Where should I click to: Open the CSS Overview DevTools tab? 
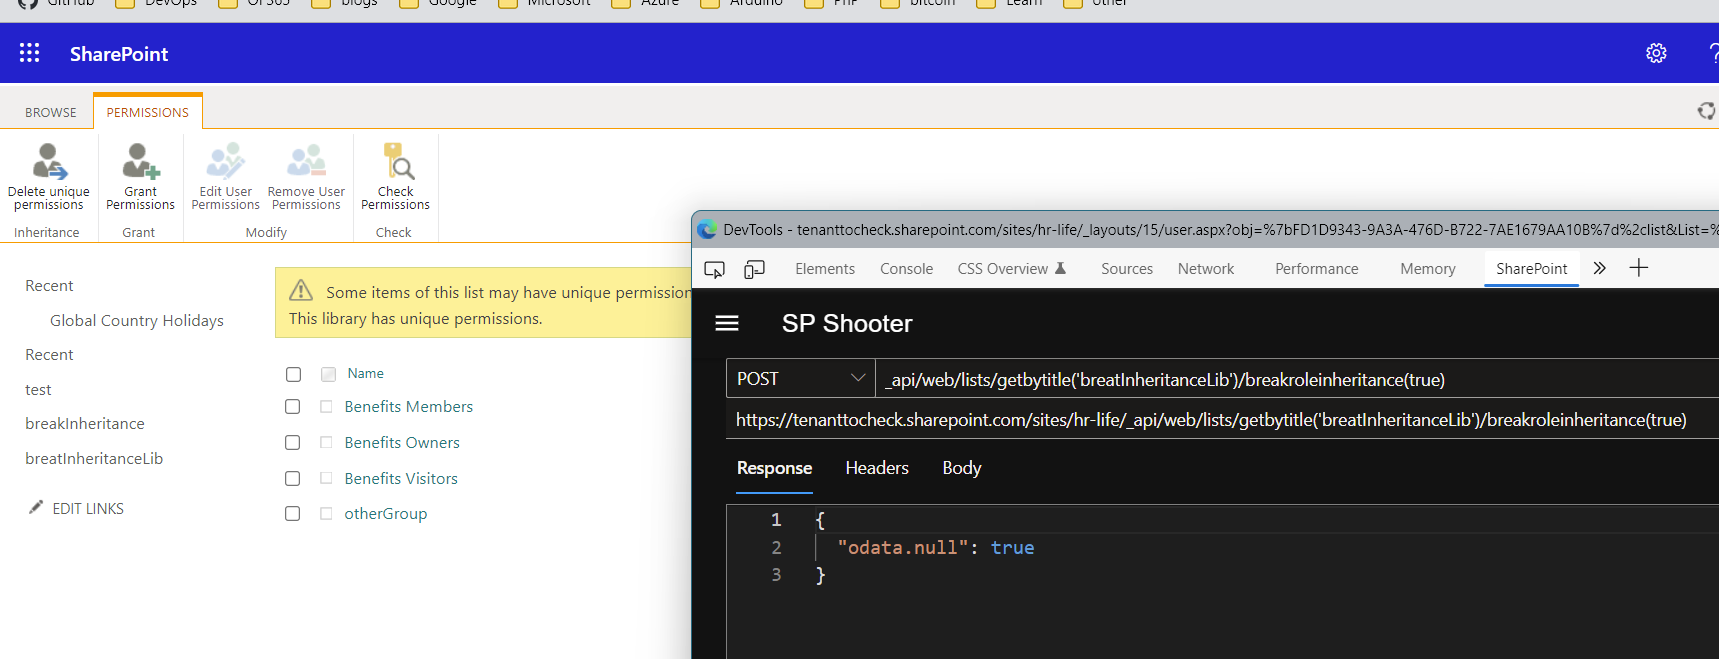pos(1011,269)
